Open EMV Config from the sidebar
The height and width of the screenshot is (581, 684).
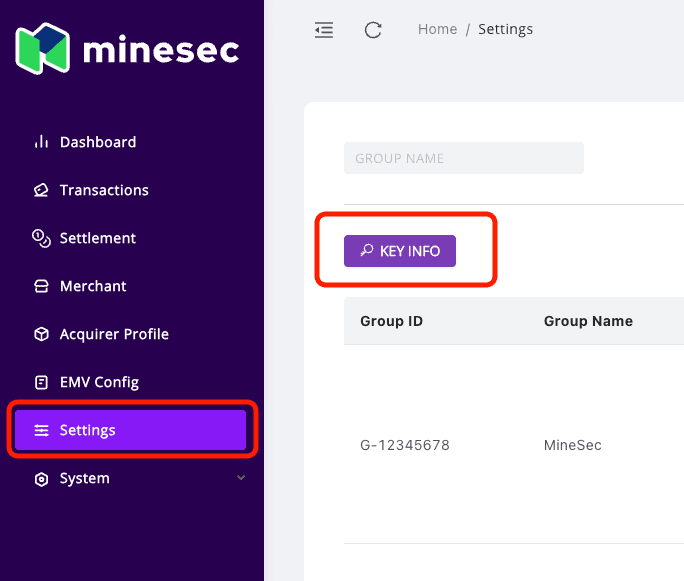(x=98, y=382)
